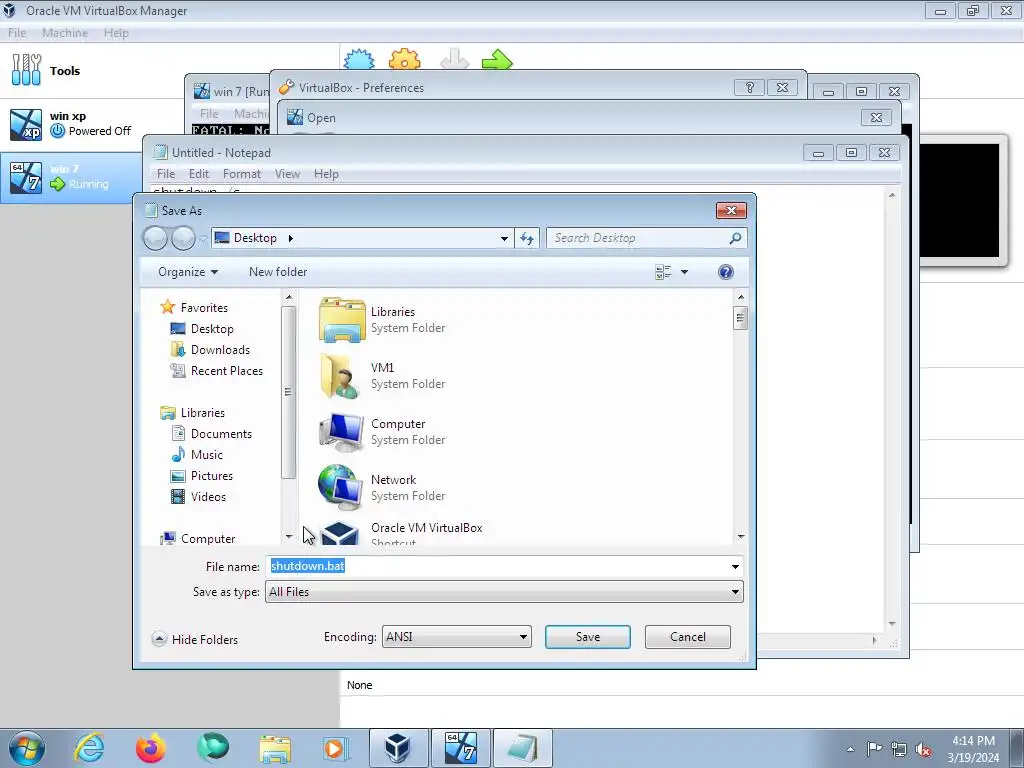Viewport: 1024px width, 768px height.
Task: Open the Windows Start menu
Action: click(26, 748)
